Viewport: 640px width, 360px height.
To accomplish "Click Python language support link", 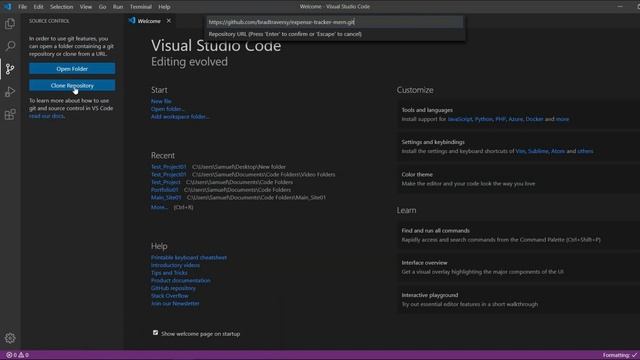I will click(x=484, y=119).
